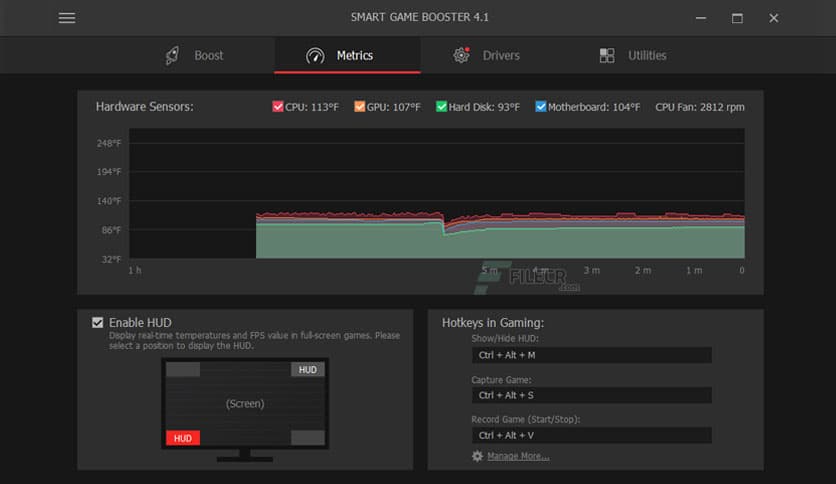Disable the Motherboard sensor checkbox

point(541,107)
